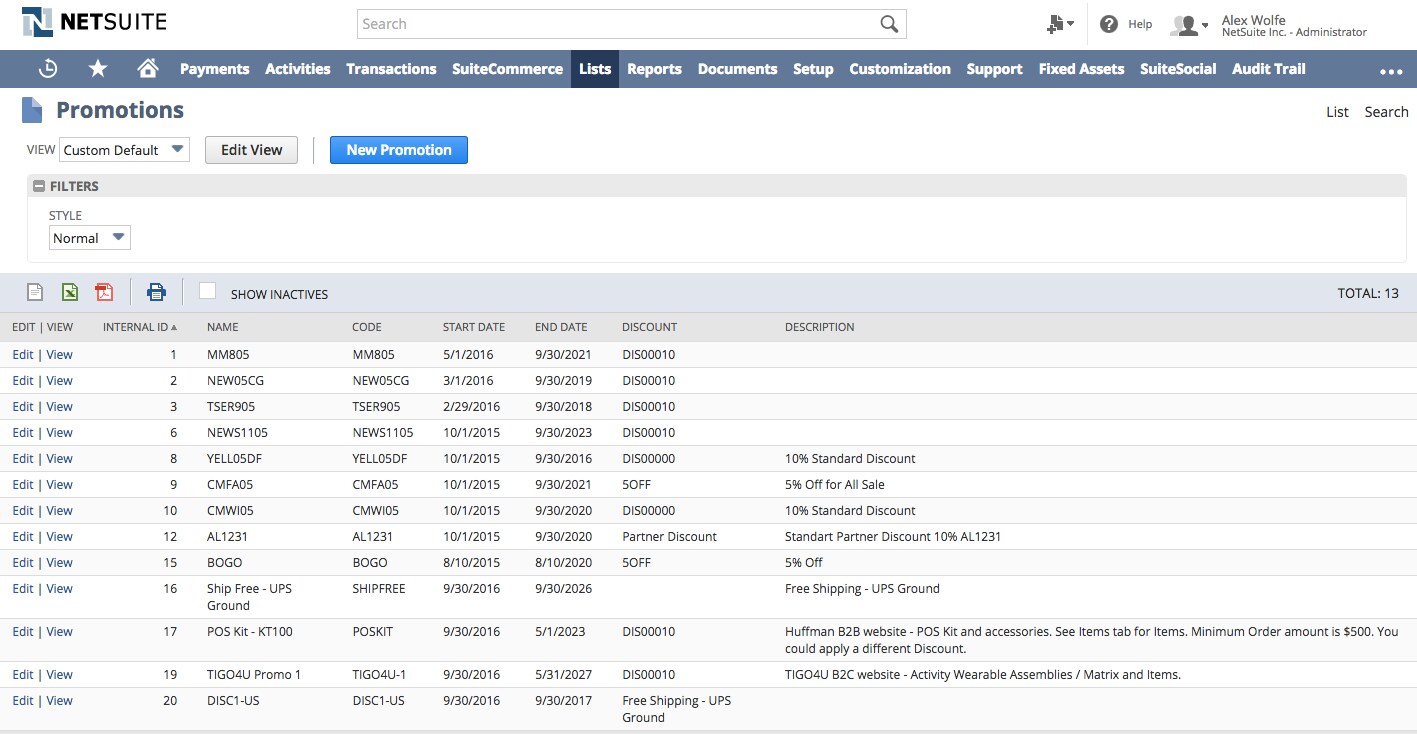Click View for NEW05CG promotion
The image size is (1417, 734).
click(59, 381)
